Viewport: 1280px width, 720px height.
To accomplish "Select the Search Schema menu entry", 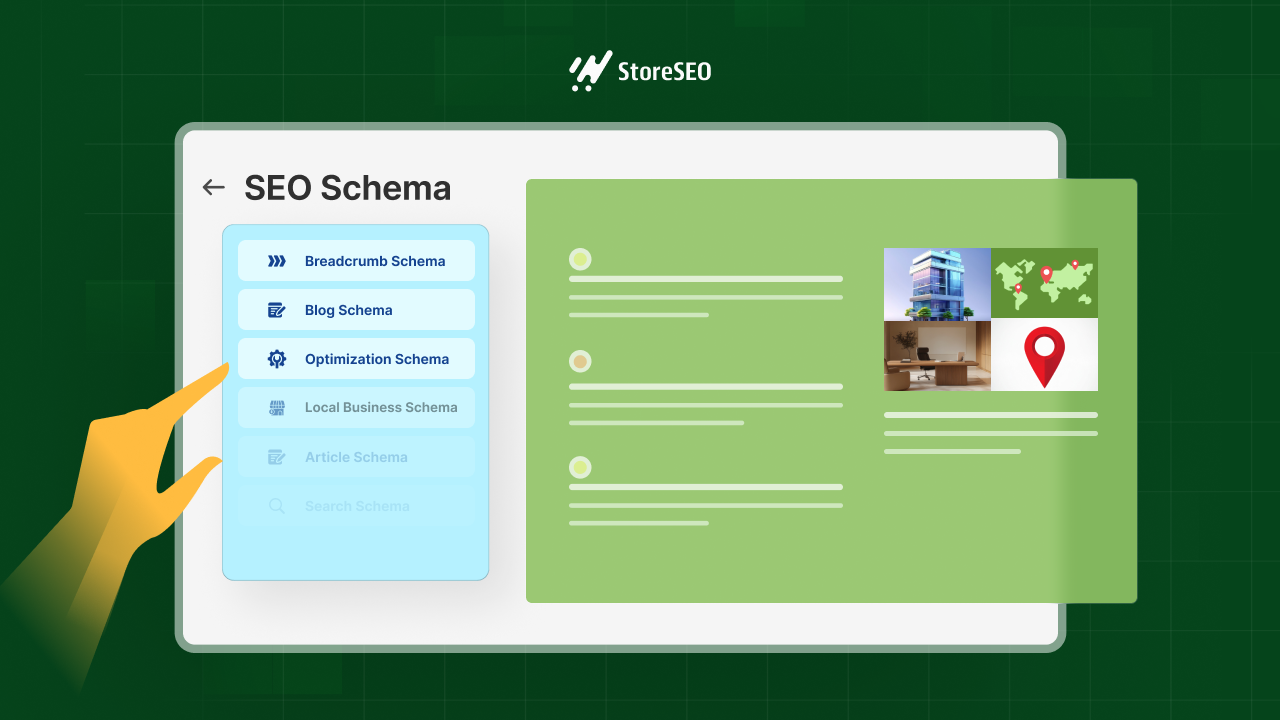I will 356,506.
